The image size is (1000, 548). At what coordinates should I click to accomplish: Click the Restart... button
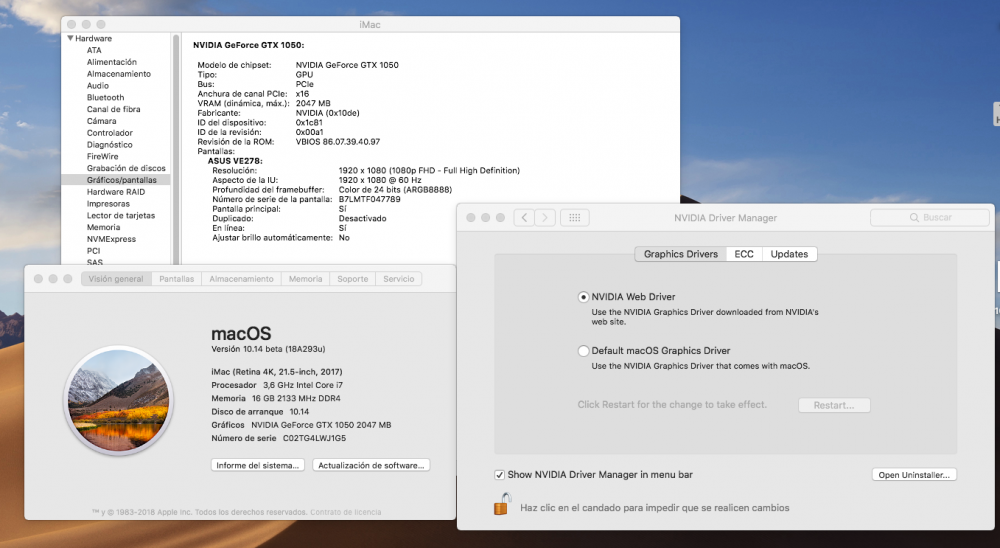coord(834,405)
